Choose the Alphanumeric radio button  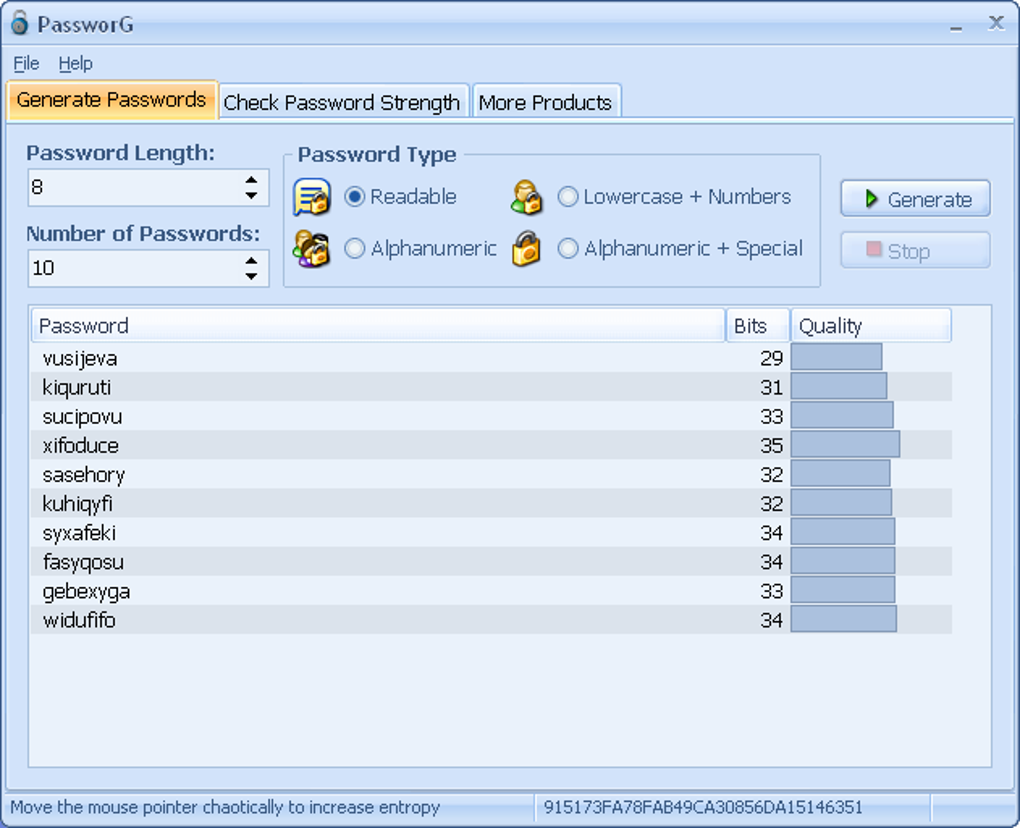click(355, 248)
